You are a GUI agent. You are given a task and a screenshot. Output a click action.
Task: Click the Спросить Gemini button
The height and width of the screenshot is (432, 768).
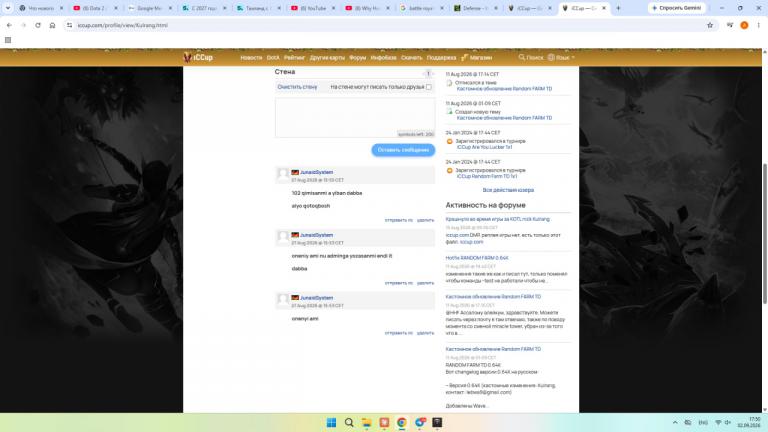676,8
